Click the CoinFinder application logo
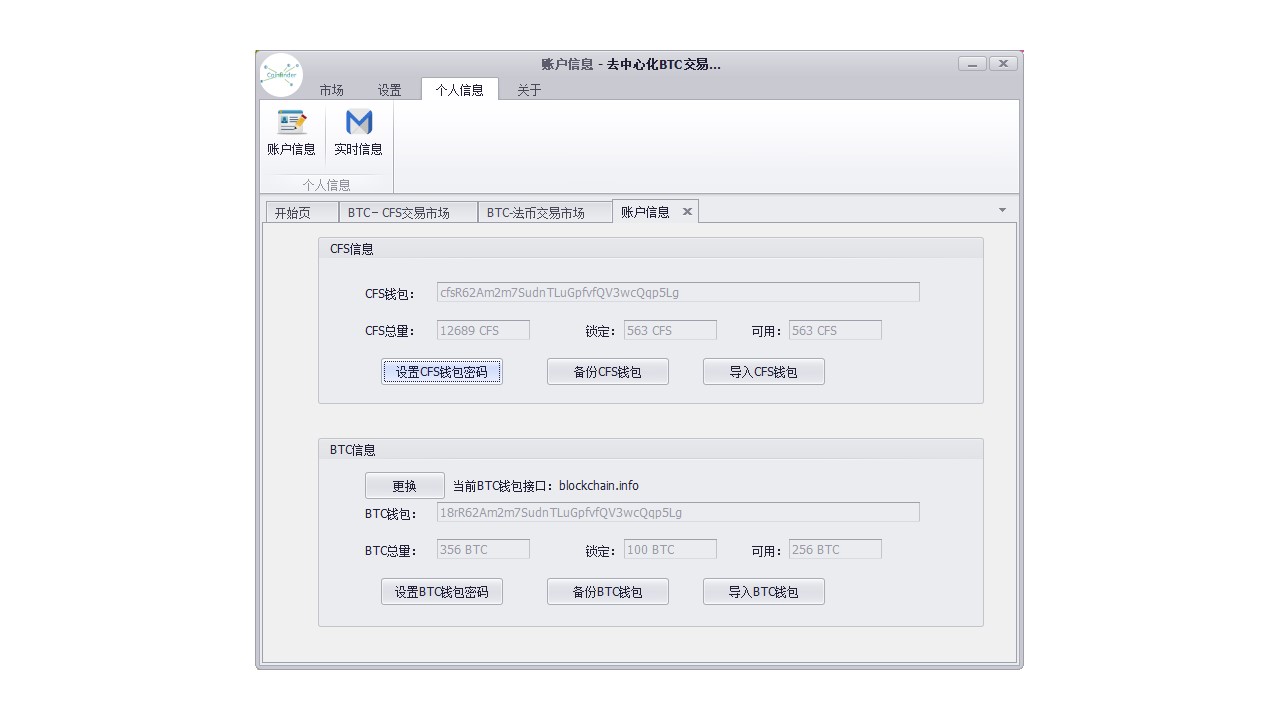The width and height of the screenshot is (1280, 720). click(x=281, y=75)
